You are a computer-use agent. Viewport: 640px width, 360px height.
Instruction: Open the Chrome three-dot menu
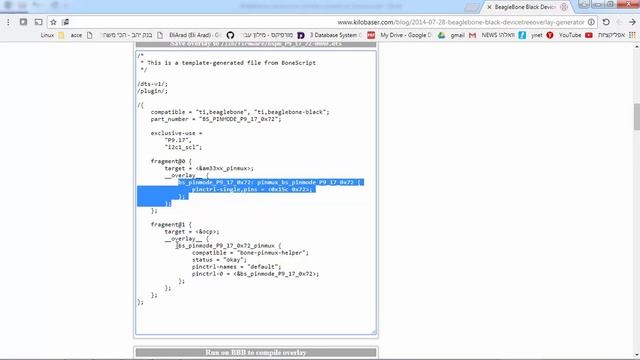(8, 22)
